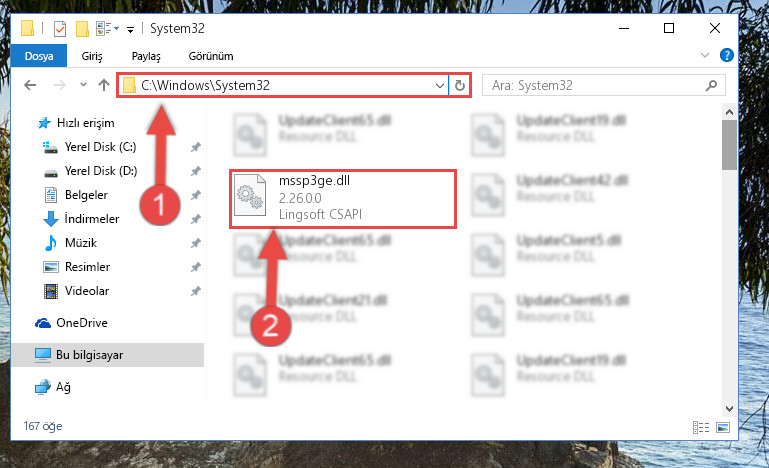The width and height of the screenshot is (769, 468).
Task: Expand the address bar history dropdown
Action: (439, 86)
